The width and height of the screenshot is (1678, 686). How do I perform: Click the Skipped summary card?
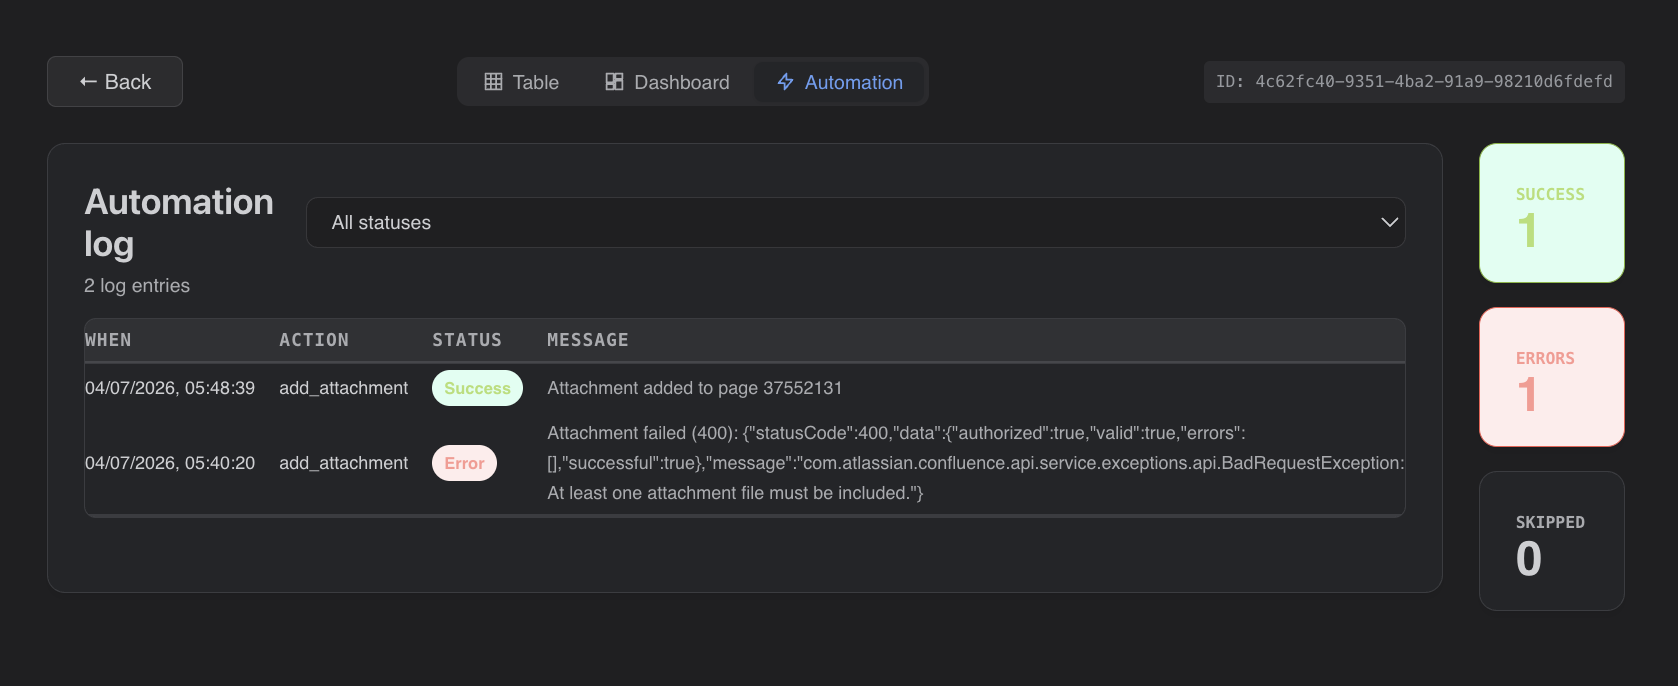(1552, 541)
